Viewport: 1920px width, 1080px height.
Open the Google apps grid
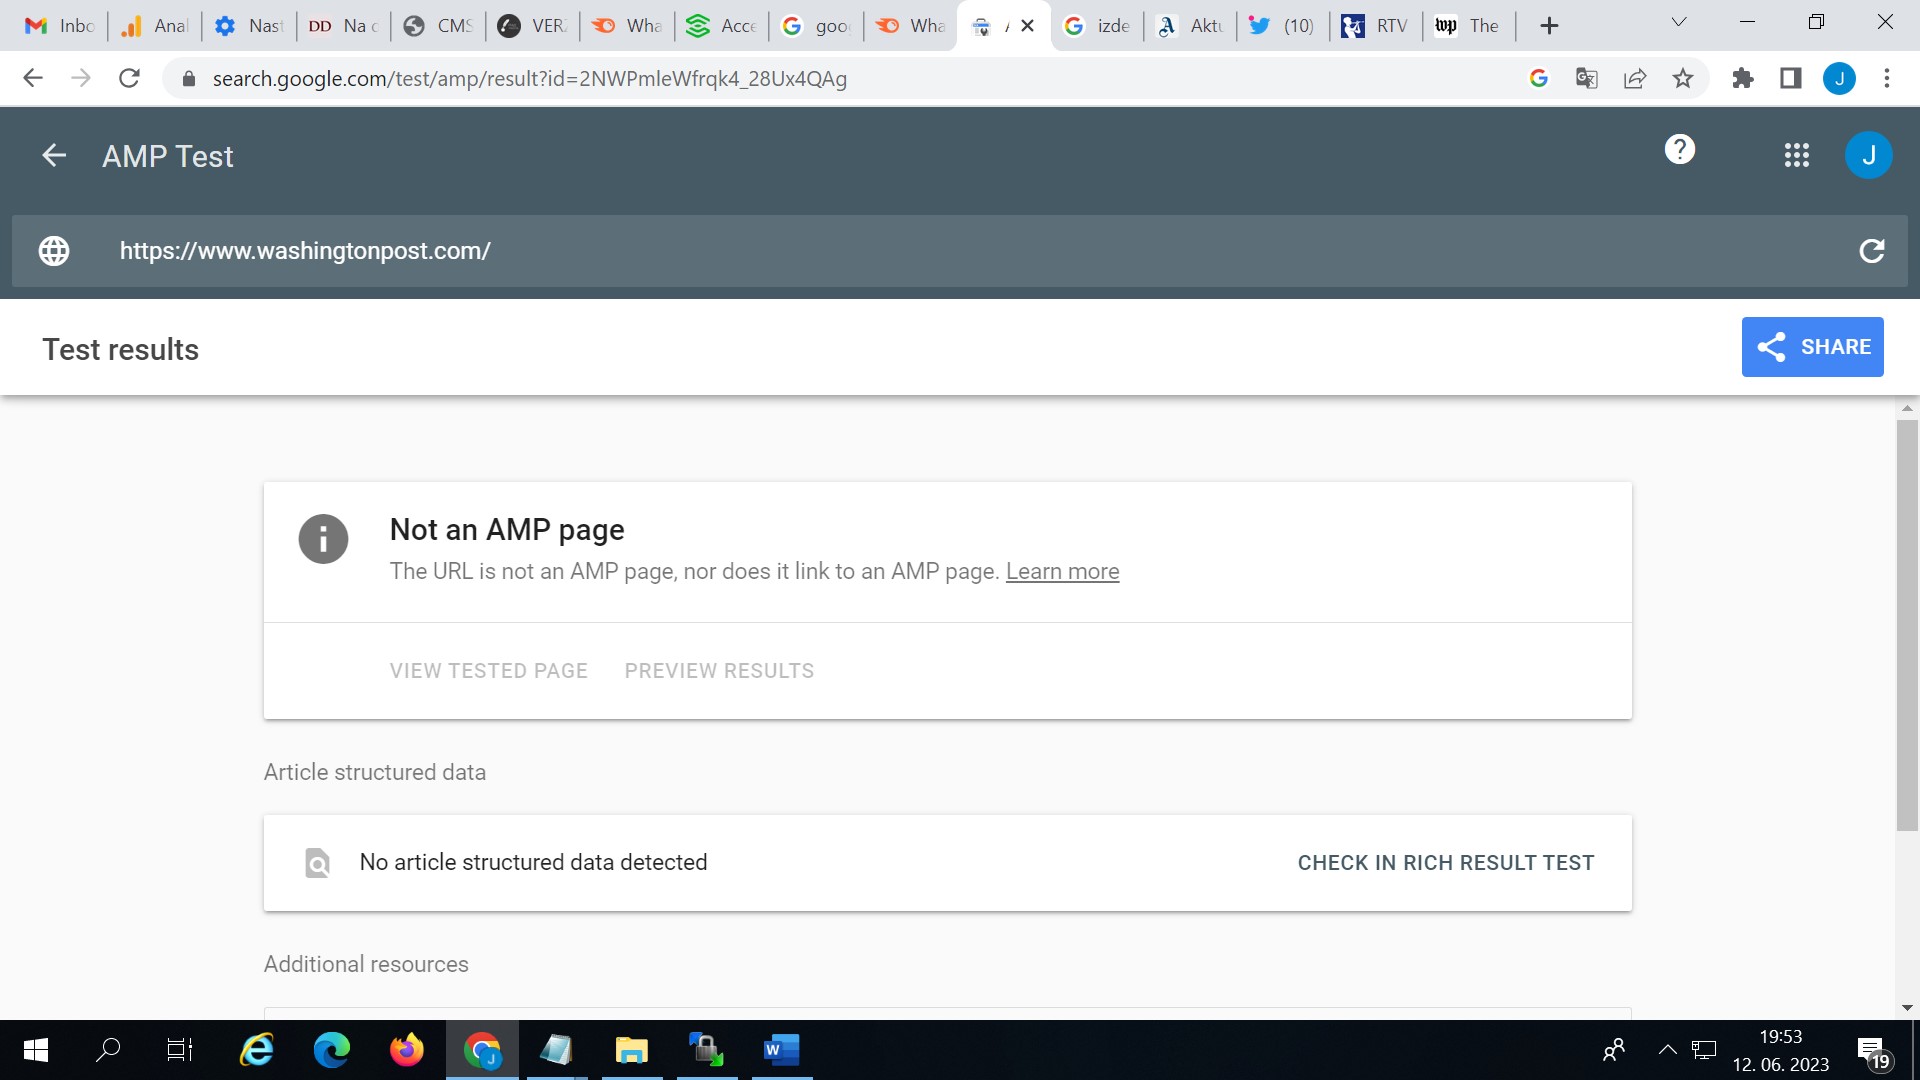coord(1797,155)
